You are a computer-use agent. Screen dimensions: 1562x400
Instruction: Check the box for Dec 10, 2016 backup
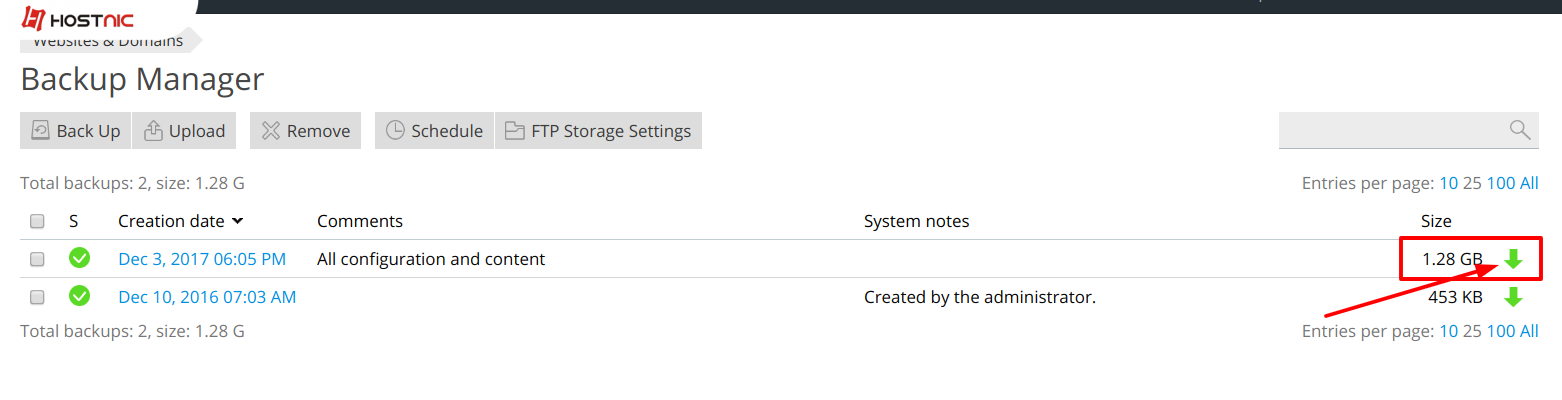pyautogui.click(x=37, y=297)
